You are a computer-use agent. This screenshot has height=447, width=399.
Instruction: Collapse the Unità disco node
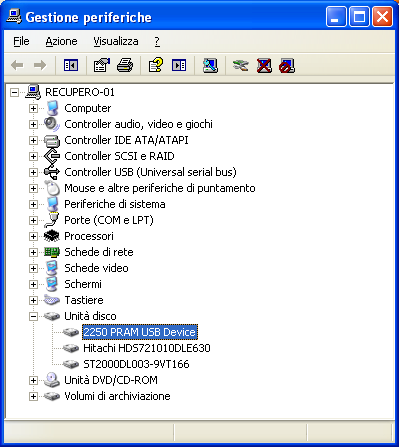coord(33,316)
